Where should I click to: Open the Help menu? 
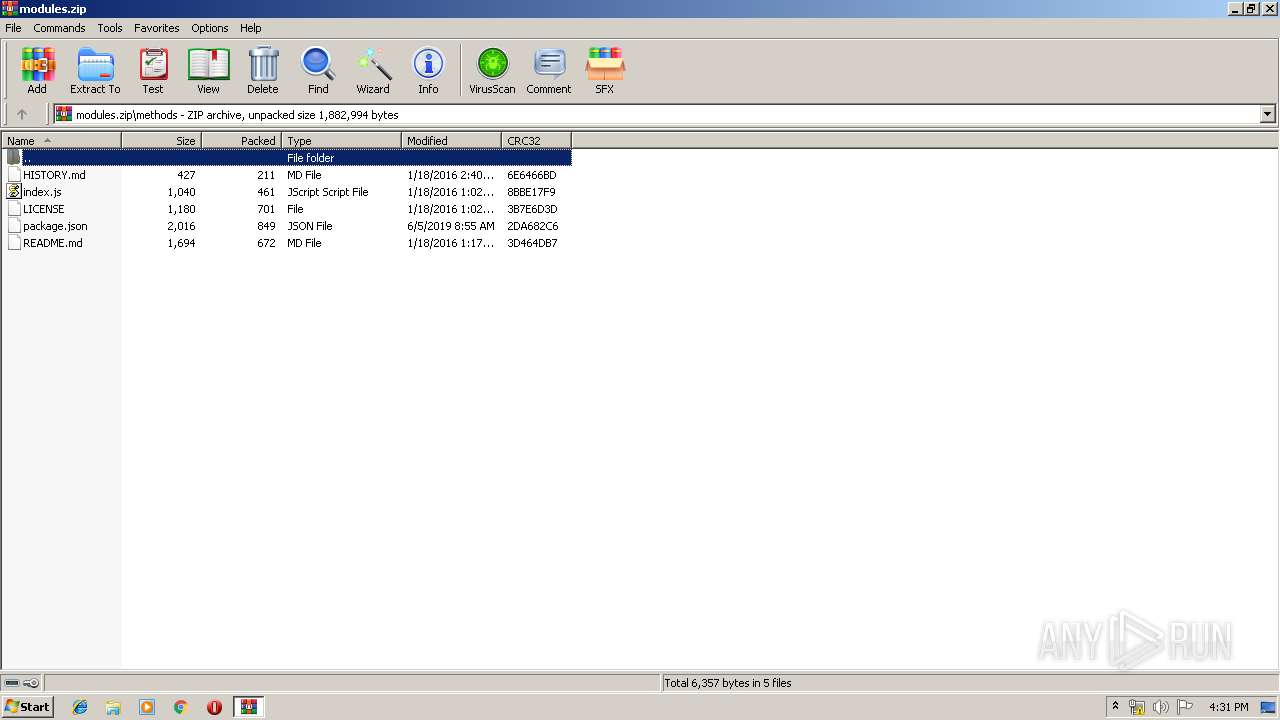(x=251, y=28)
